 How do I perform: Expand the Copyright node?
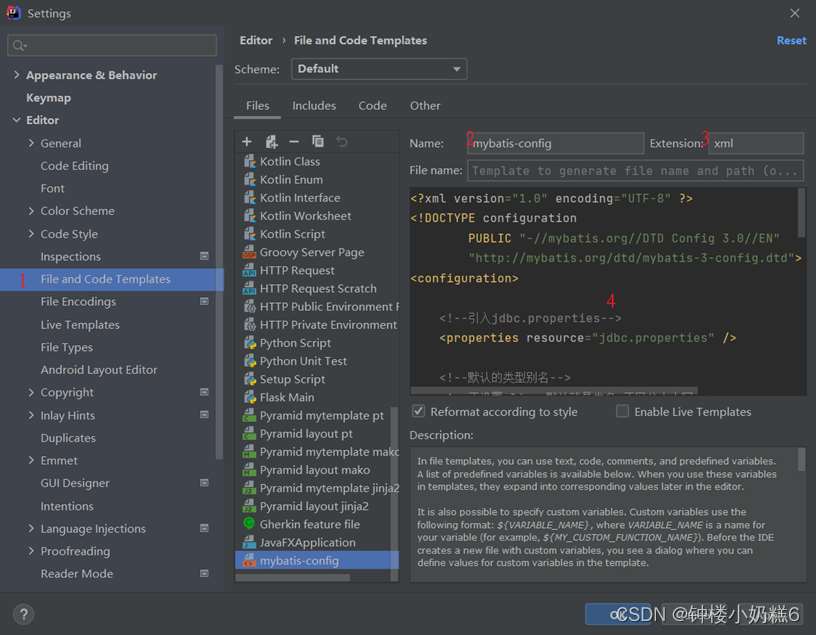[31, 392]
